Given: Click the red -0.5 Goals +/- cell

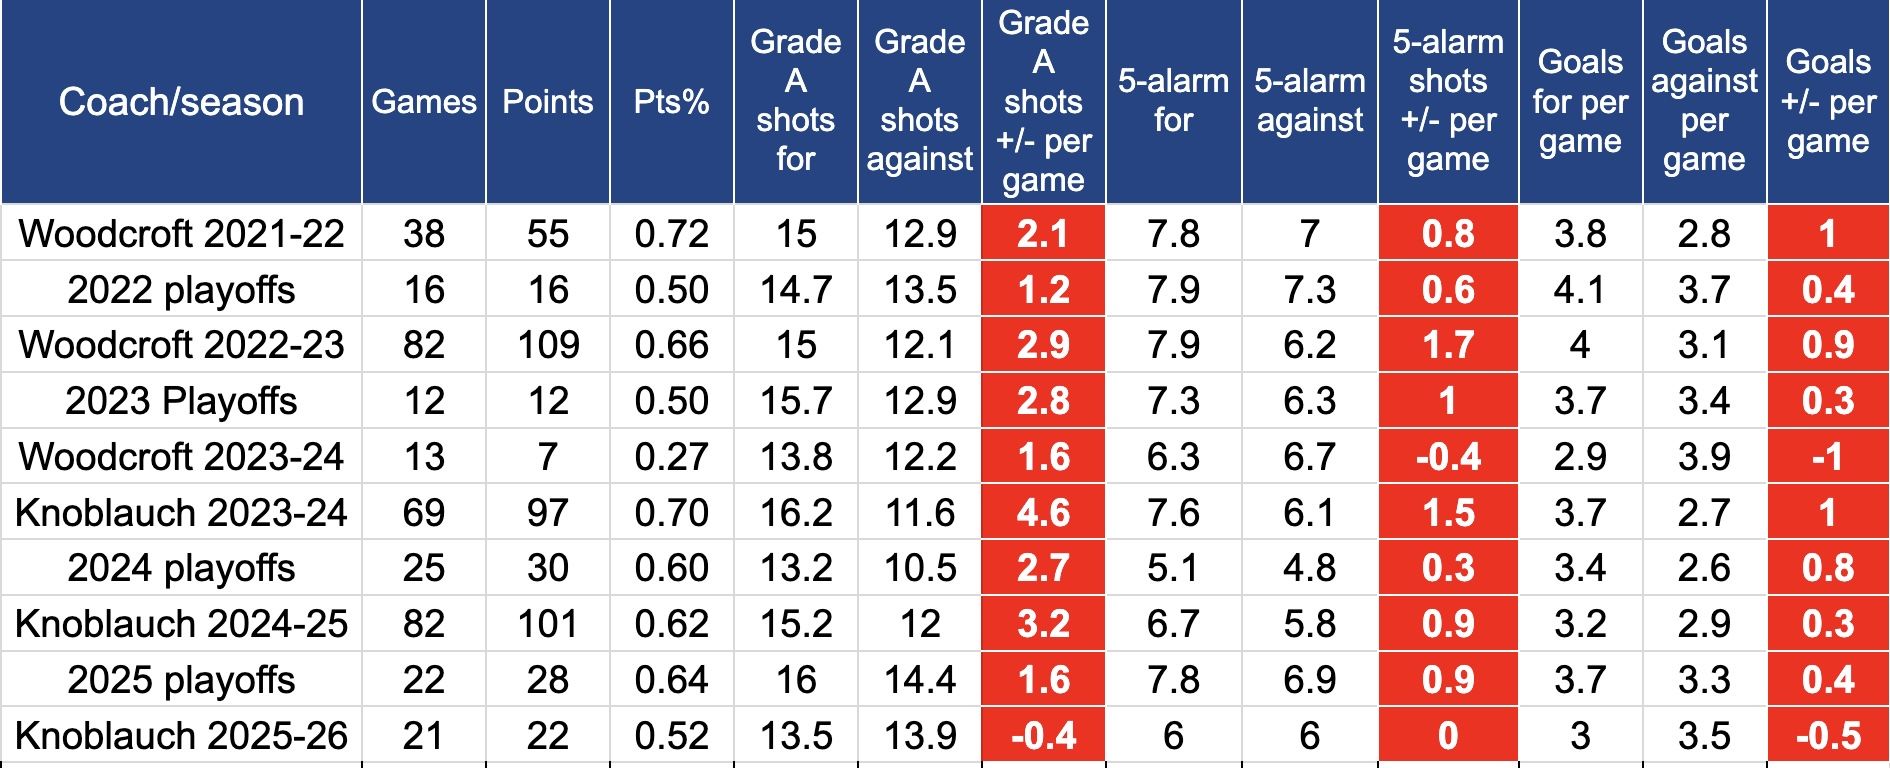Looking at the screenshot, I should pos(1828,736).
